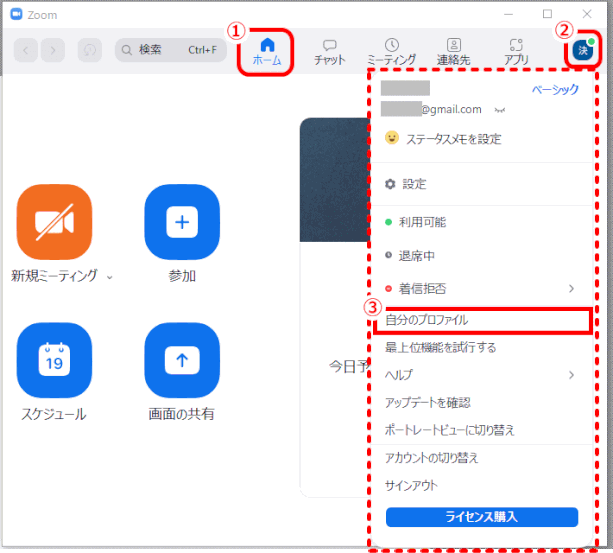This screenshot has height=553, width=613.
Task: Go forward with the right arrow button
Action: click(53, 50)
